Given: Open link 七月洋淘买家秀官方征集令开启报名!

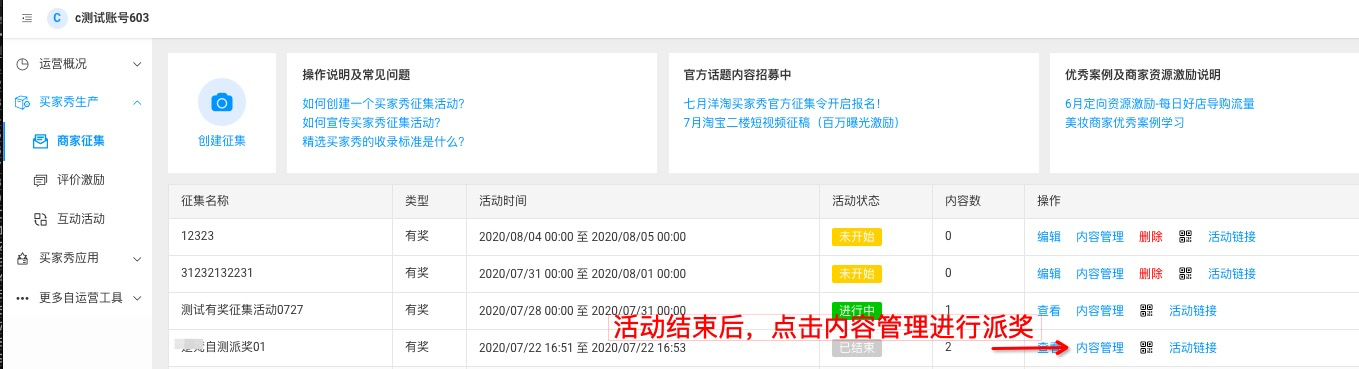Looking at the screenshot, I should [782, 103].
